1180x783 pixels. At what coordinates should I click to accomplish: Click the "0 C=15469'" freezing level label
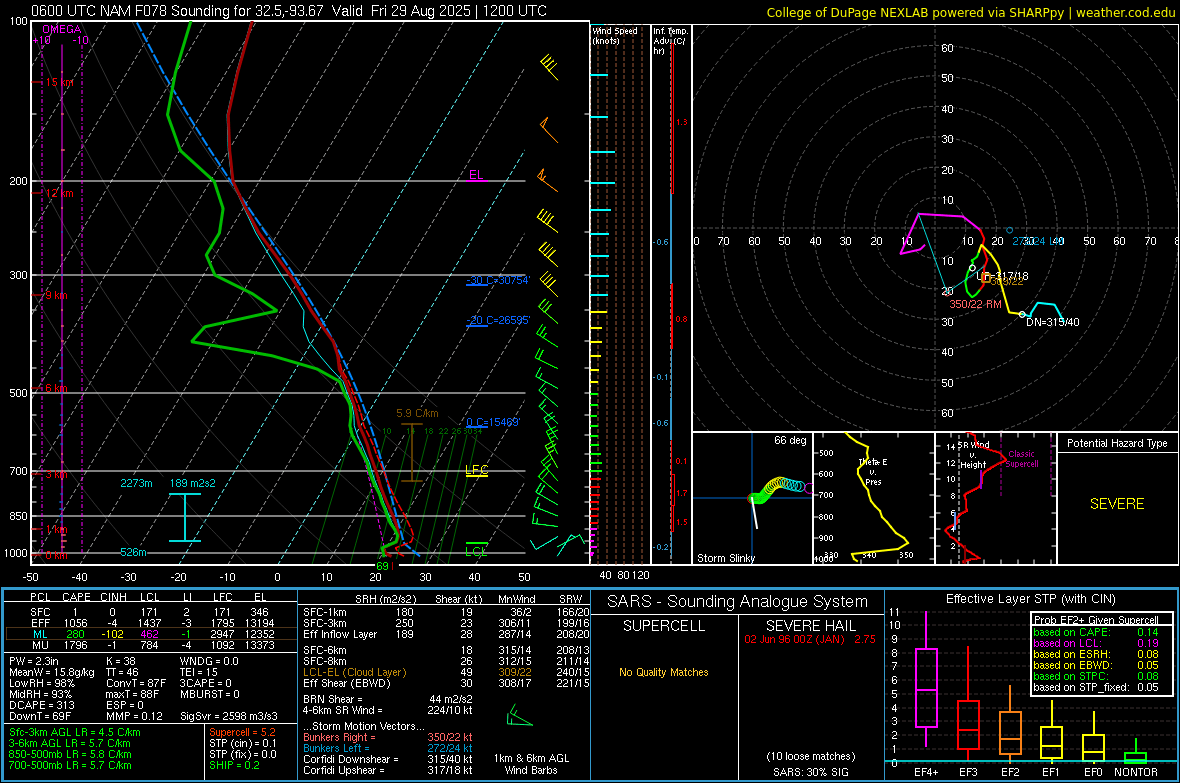coord(493,422)
